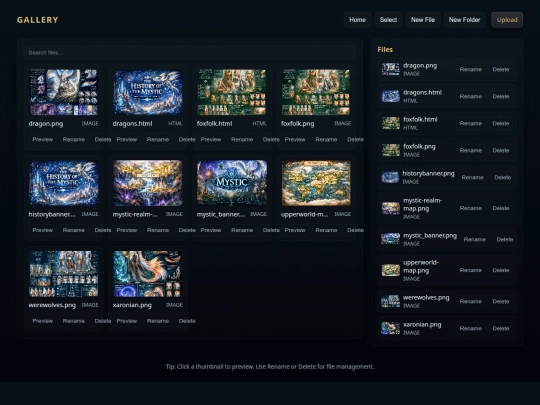The image size is (540, 405).
Task: Rename mystic-realm-map.png in the Files list
Action: click(470, 208)
